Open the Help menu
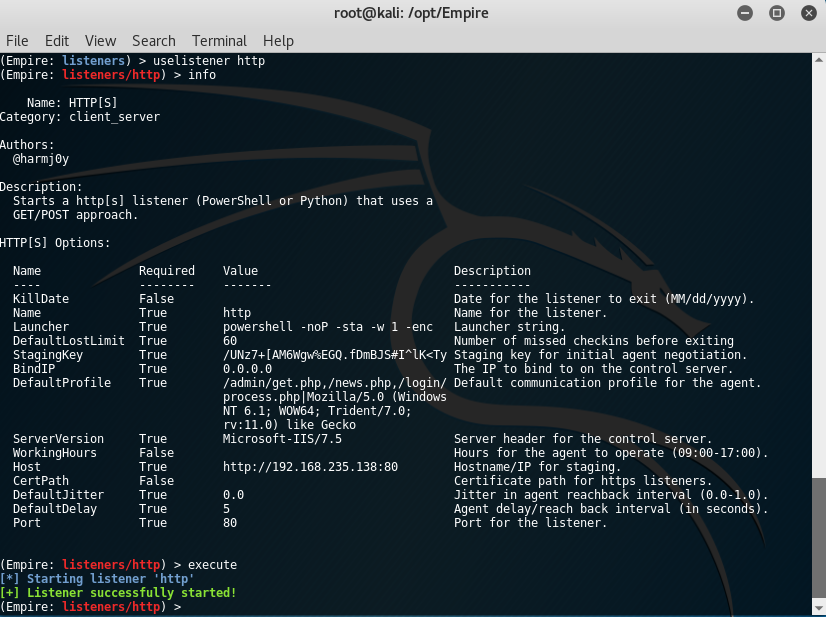Viewport: 826px width, 617px height. (278, 41)
